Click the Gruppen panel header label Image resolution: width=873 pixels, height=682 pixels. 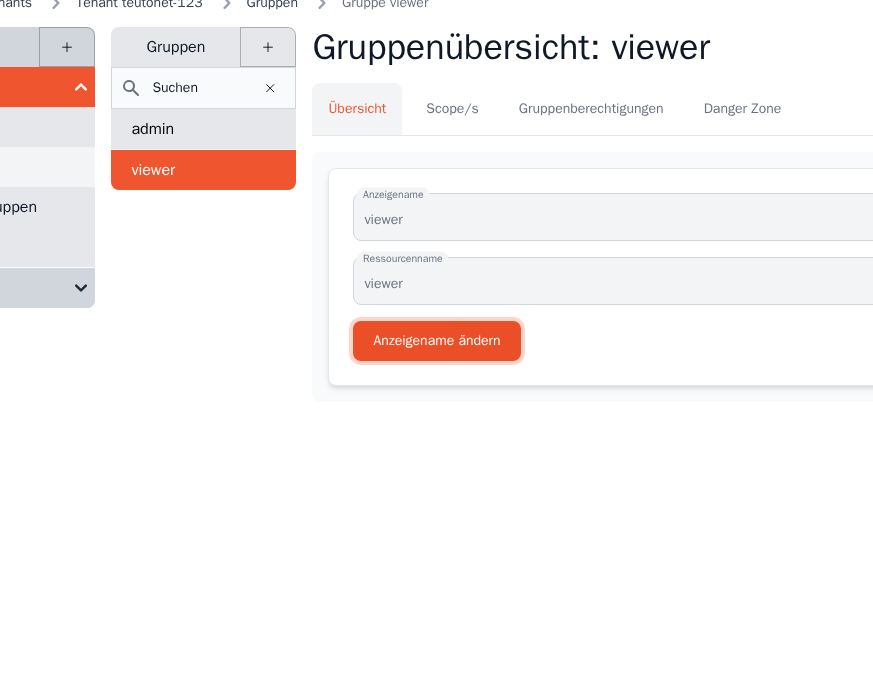click(176, 47)
